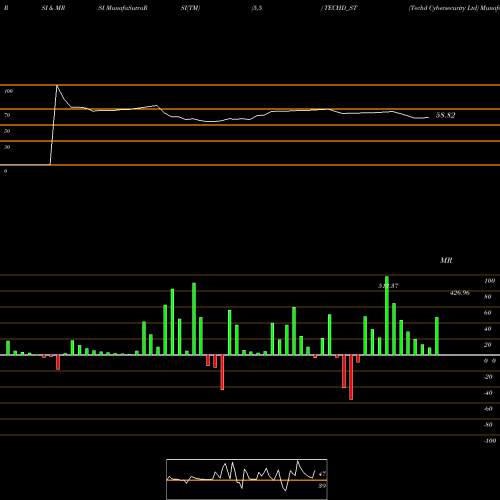Click the 426.96 value in MR panel

[x=460, y=293]
